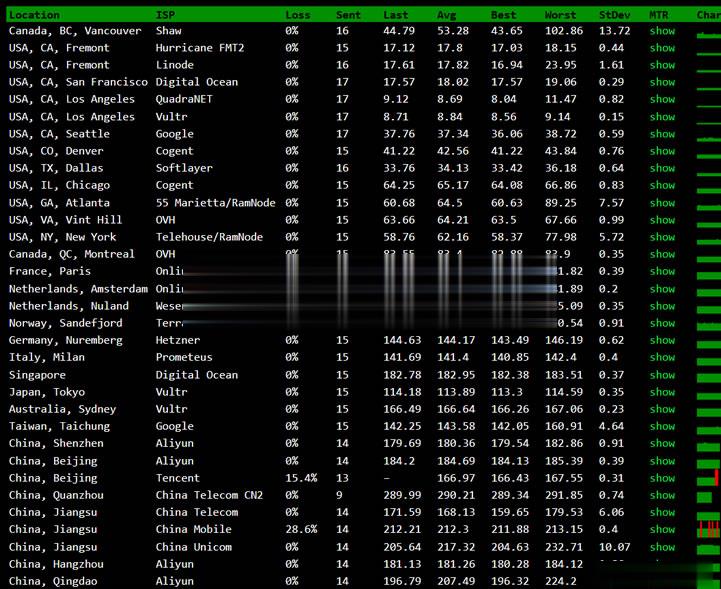This screenshot has height=589, width=721.
Task: Click last value 182.78 in Singapore row
Action: click(402, 375)
